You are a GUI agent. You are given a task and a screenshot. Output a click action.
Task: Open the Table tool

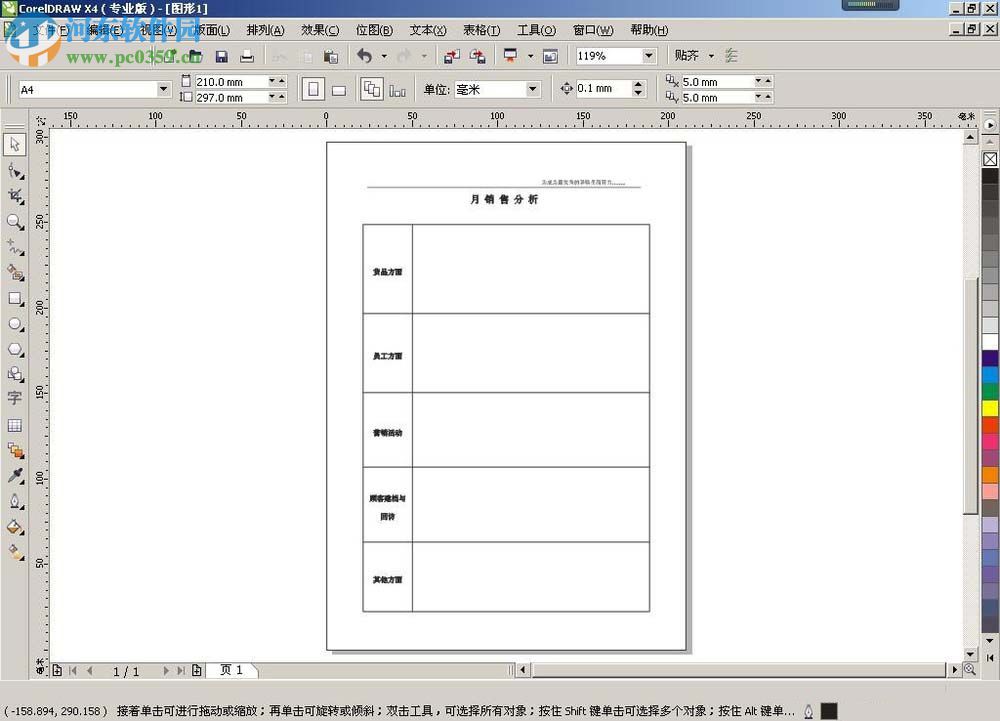(15, 423)
